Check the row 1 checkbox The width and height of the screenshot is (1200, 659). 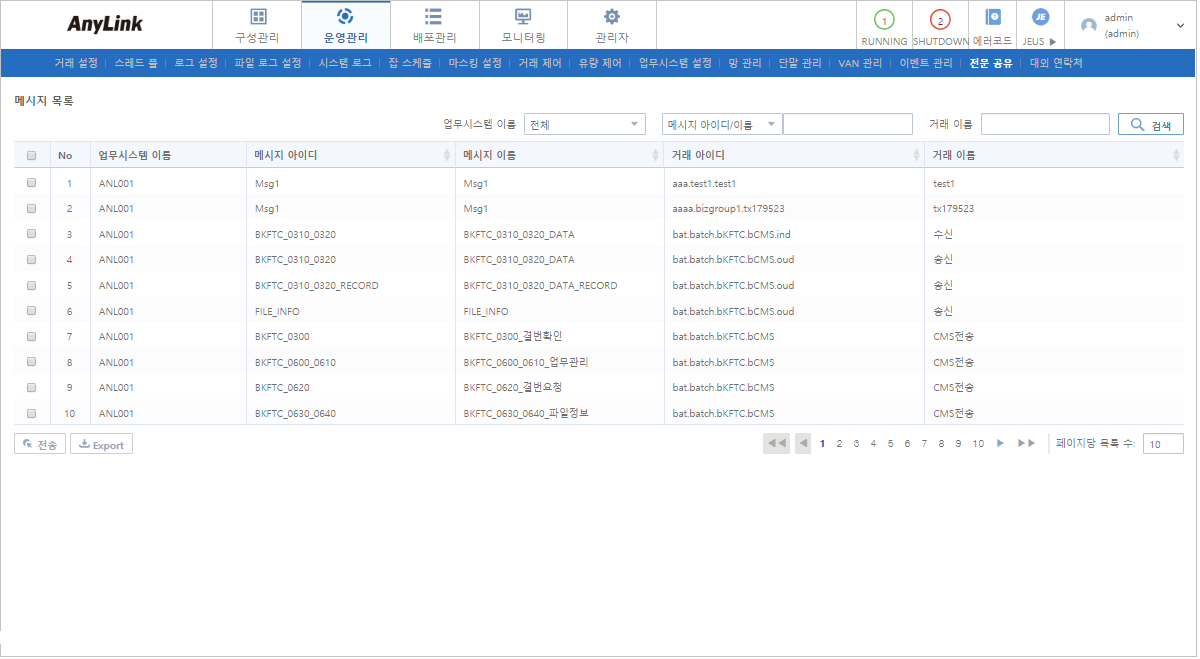click(32, 183)
